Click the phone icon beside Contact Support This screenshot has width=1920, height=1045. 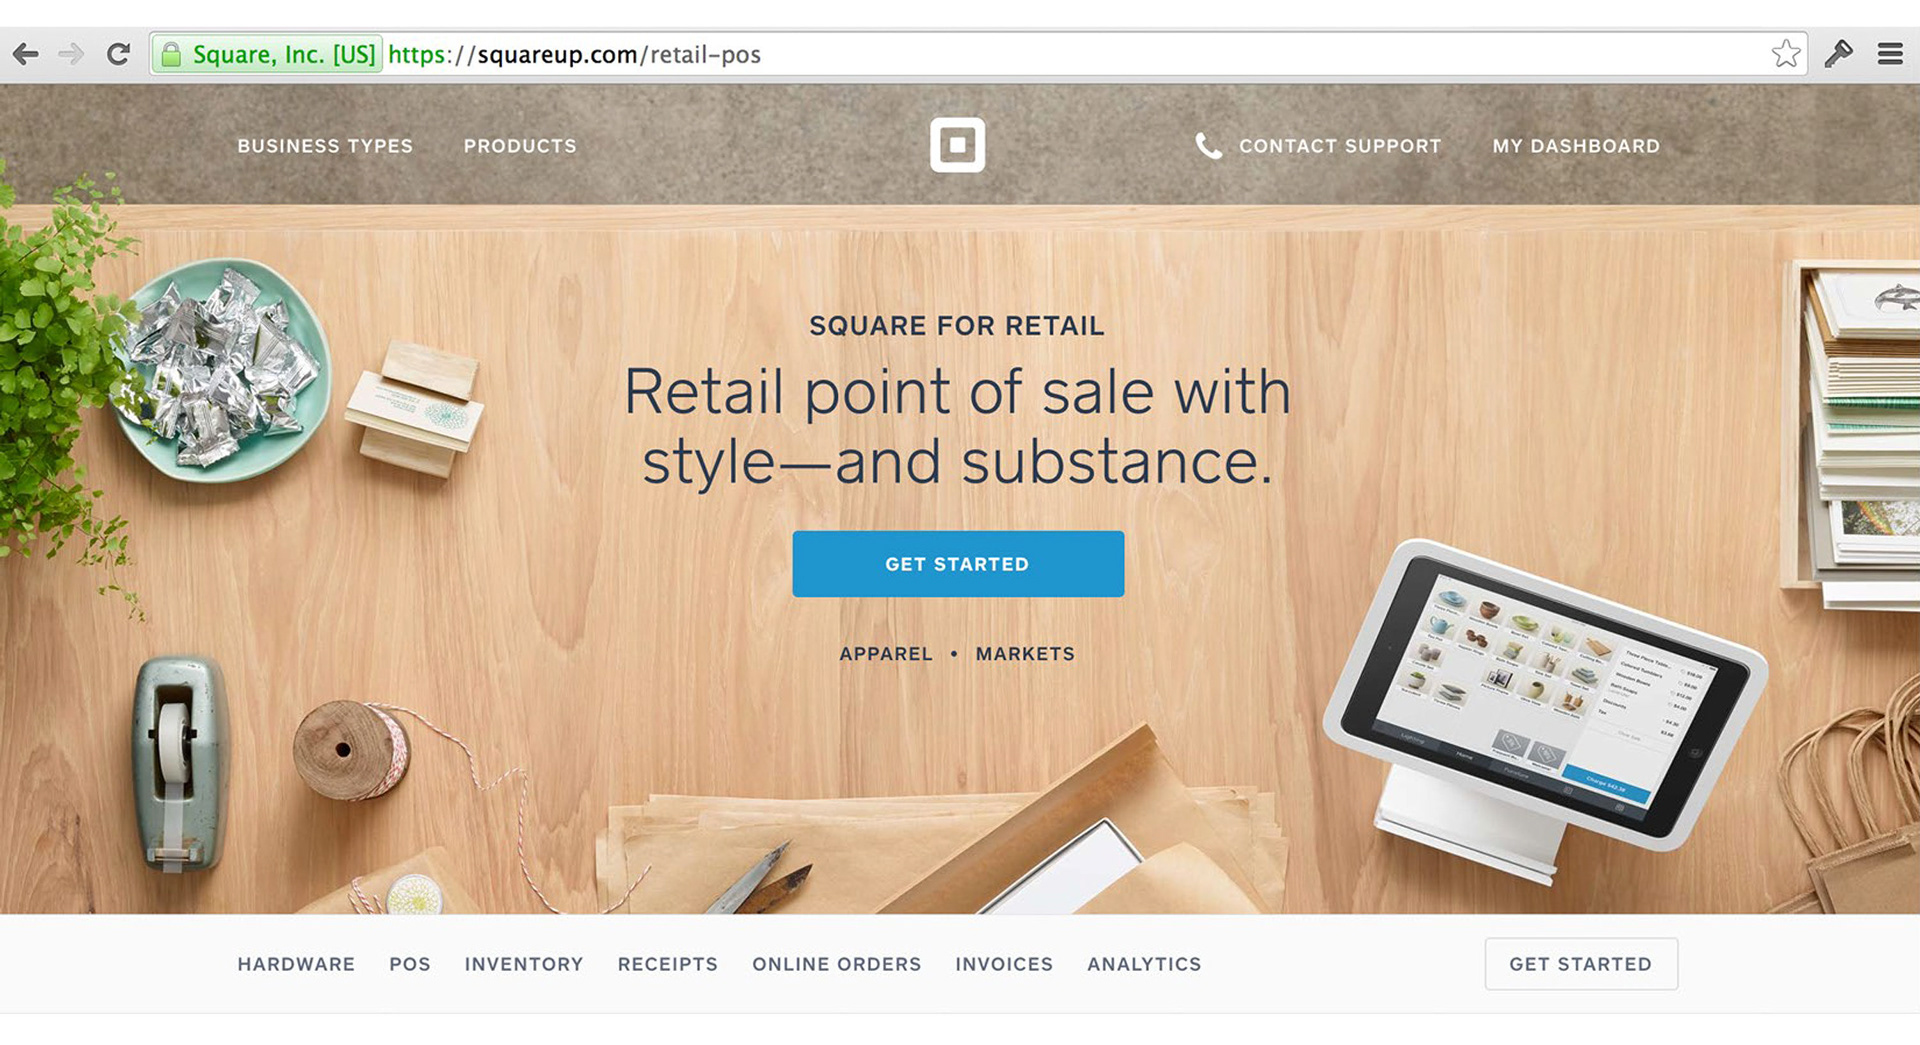coord(1208,146)
